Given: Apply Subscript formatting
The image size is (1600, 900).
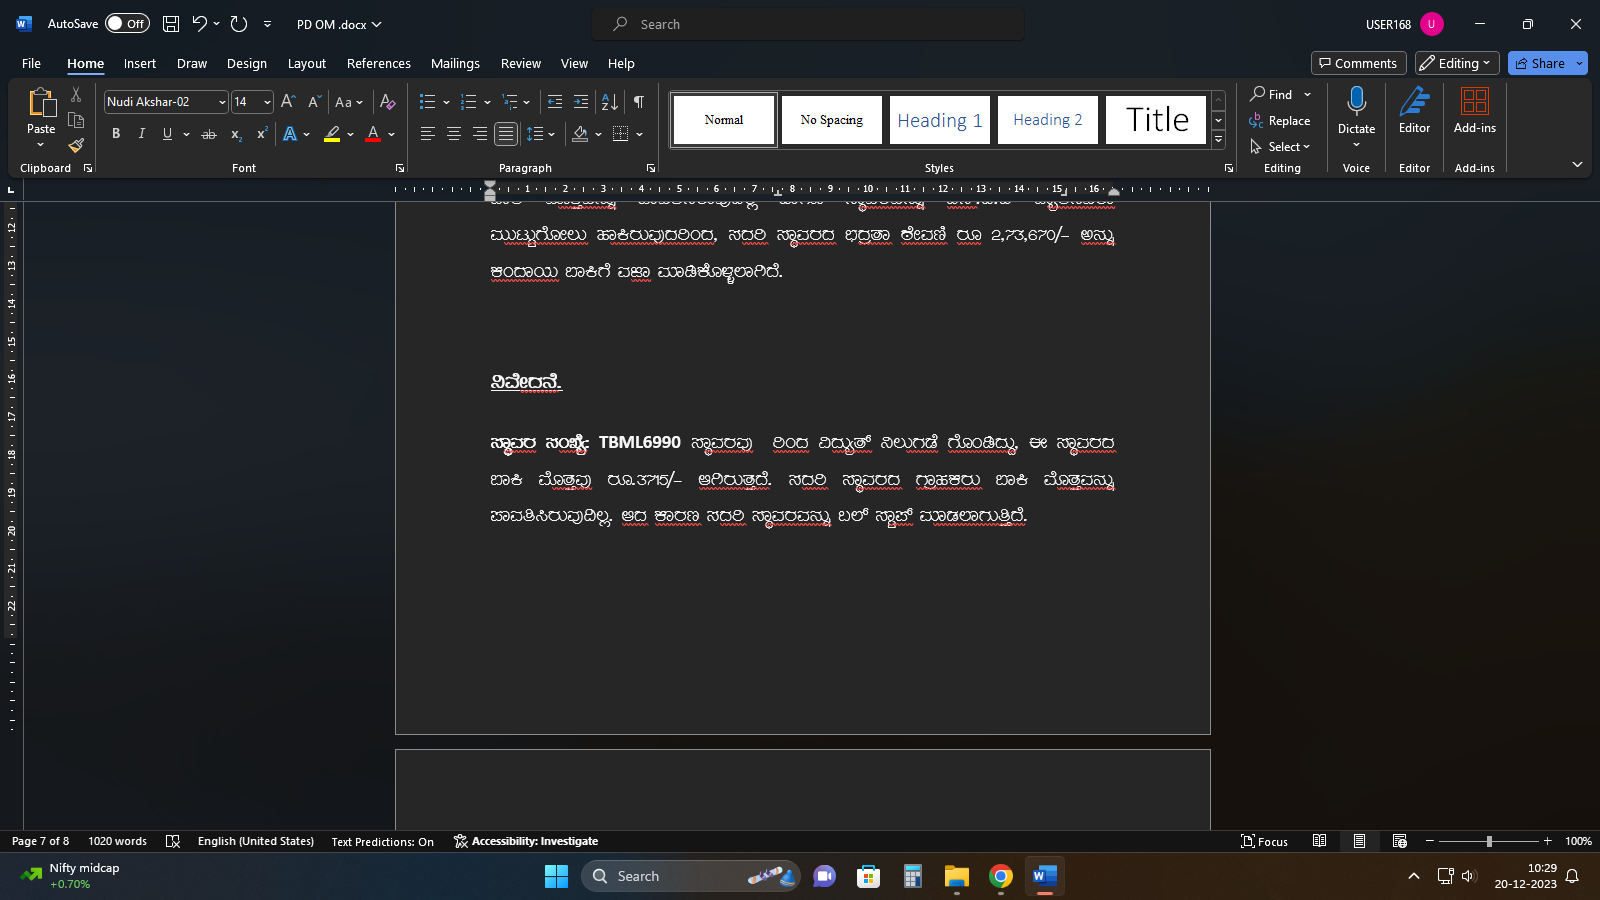Looking at the screenshot, I should pyautogui.click(x=236, y=134).
